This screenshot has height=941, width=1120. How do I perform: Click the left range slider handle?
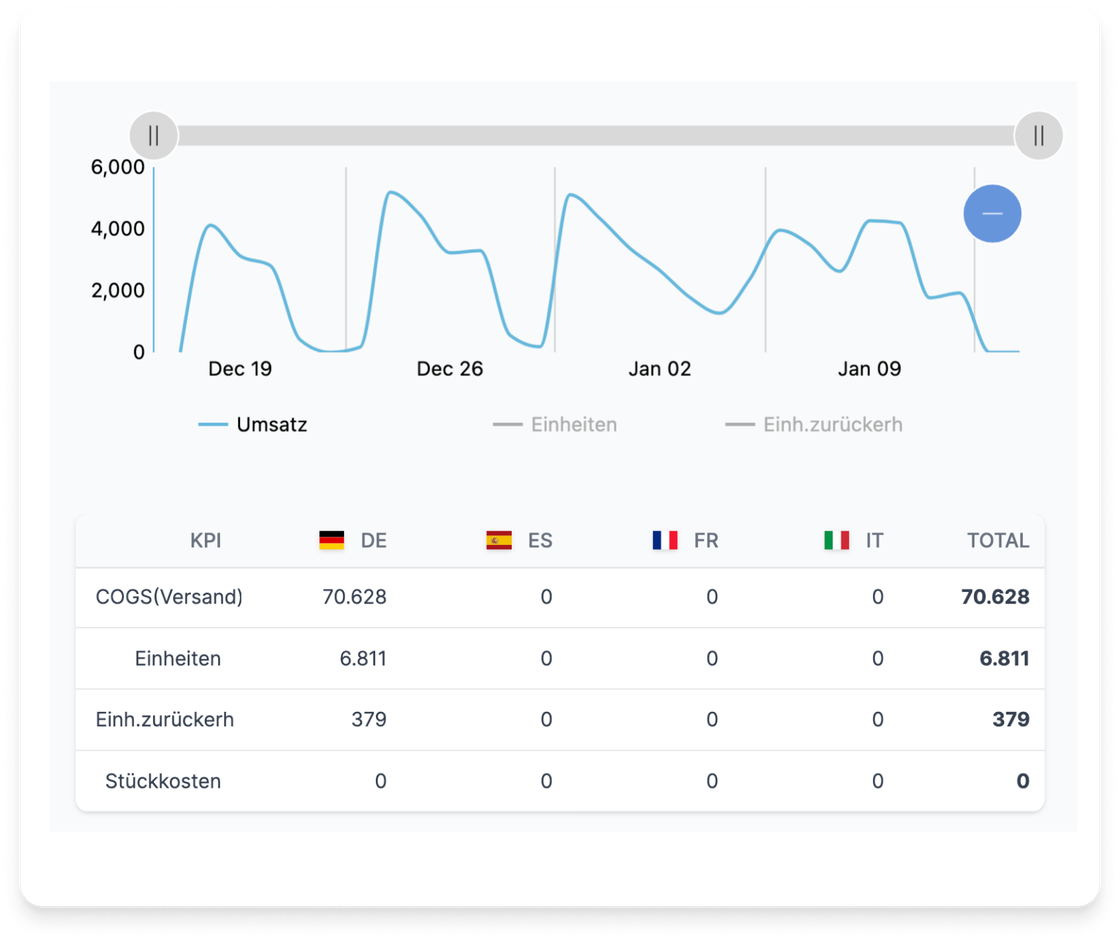[154, 135]
